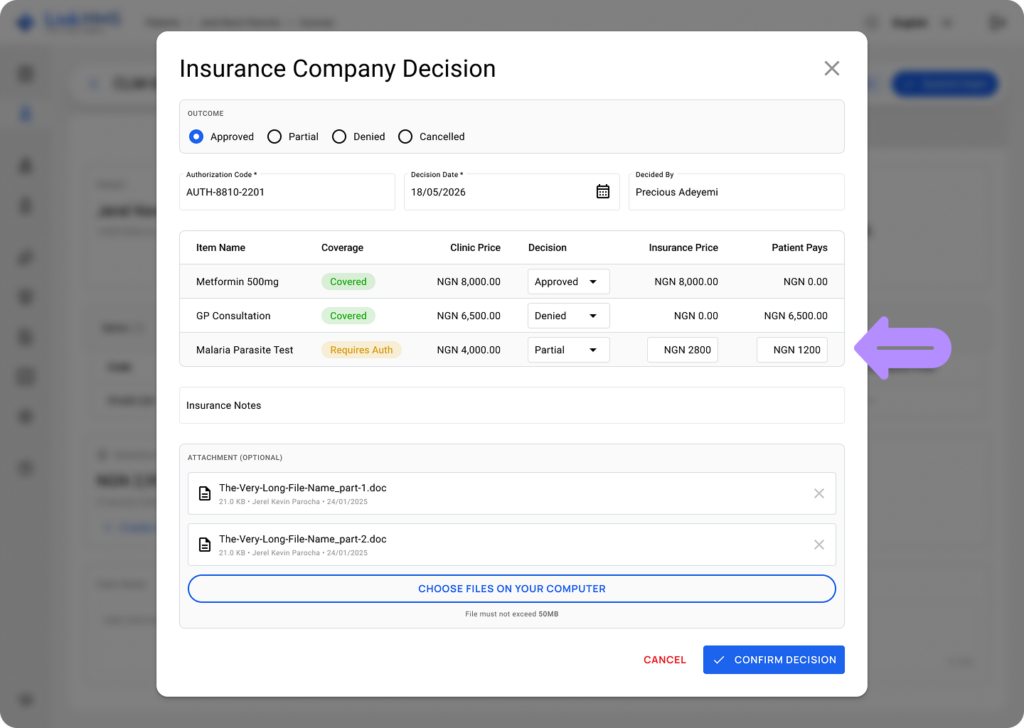Click clinic price NGN 4,000.00

click(468, 349)
